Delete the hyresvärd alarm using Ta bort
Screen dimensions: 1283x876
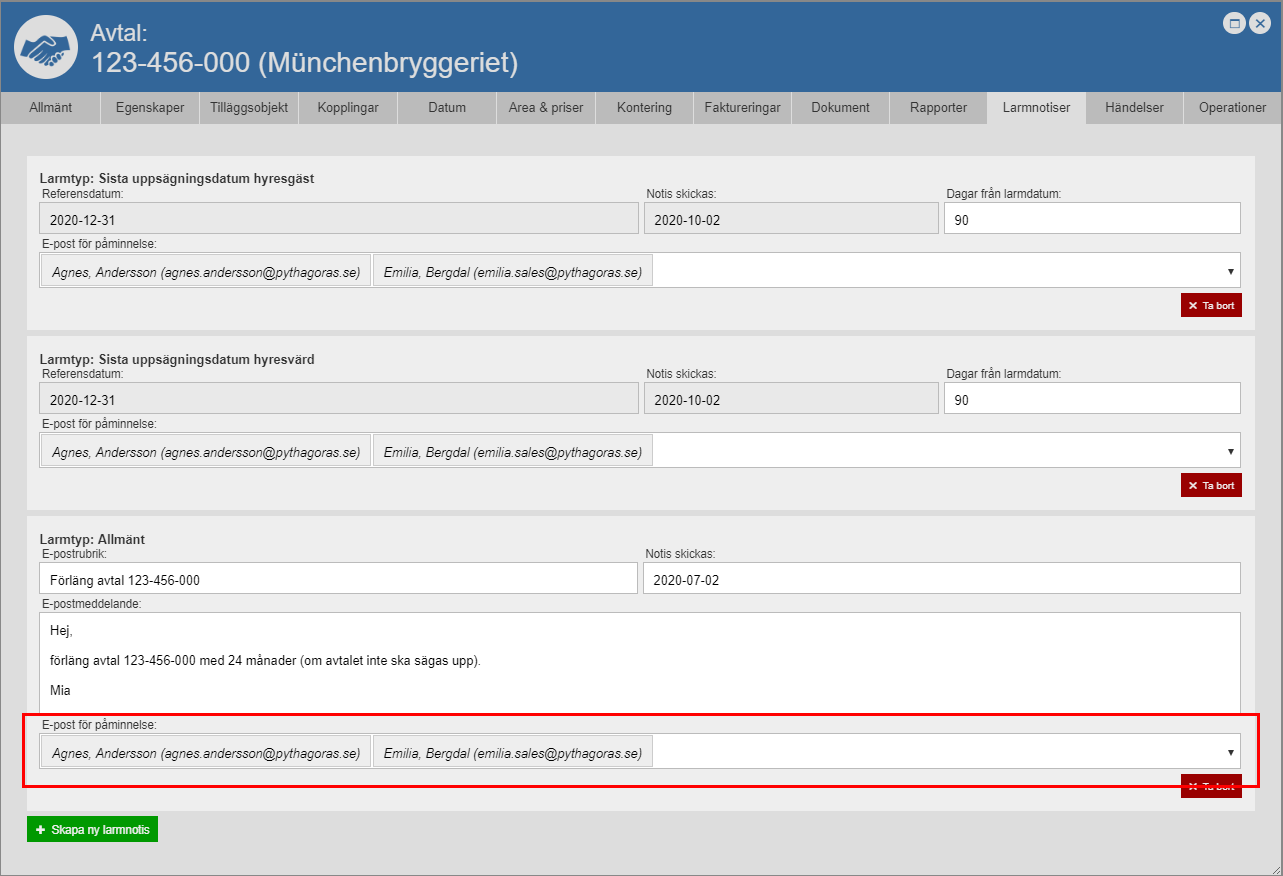click(x=1211, y=485)
